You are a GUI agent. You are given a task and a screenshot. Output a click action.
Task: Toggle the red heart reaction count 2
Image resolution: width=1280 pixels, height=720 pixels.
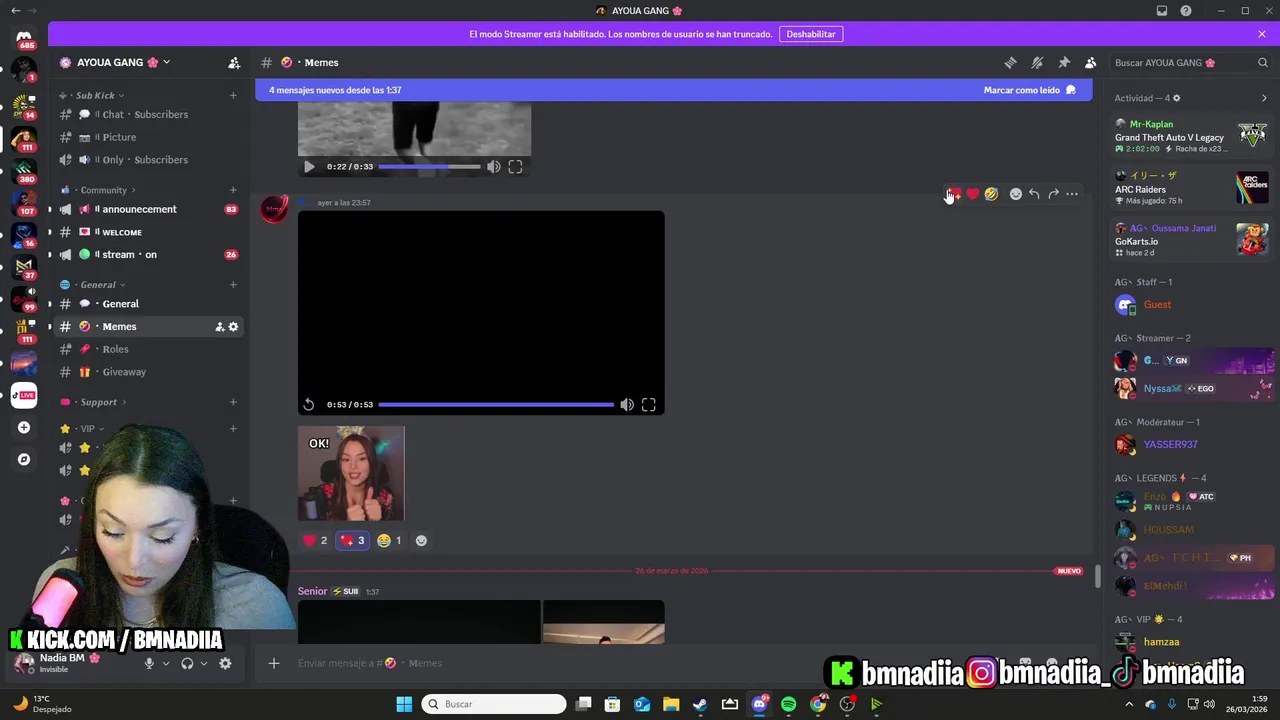coord(315,540)
